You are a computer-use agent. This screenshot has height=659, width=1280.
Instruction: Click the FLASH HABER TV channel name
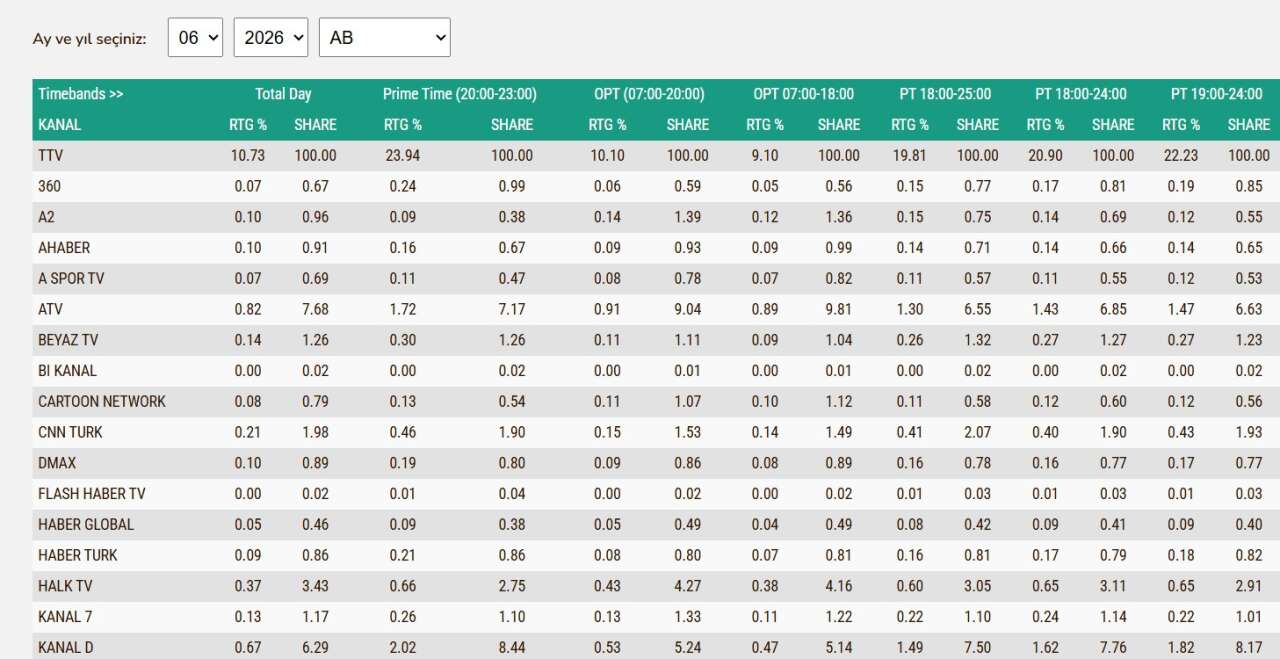(92, 494)
